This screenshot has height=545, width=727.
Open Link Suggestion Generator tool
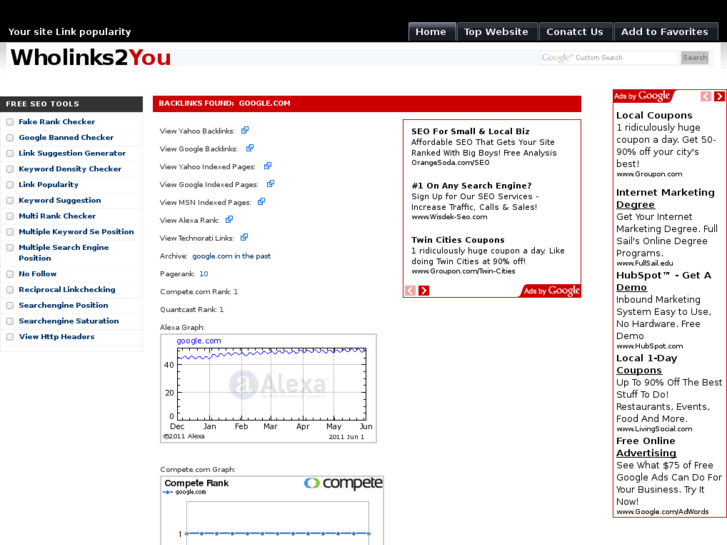[72, 153]
